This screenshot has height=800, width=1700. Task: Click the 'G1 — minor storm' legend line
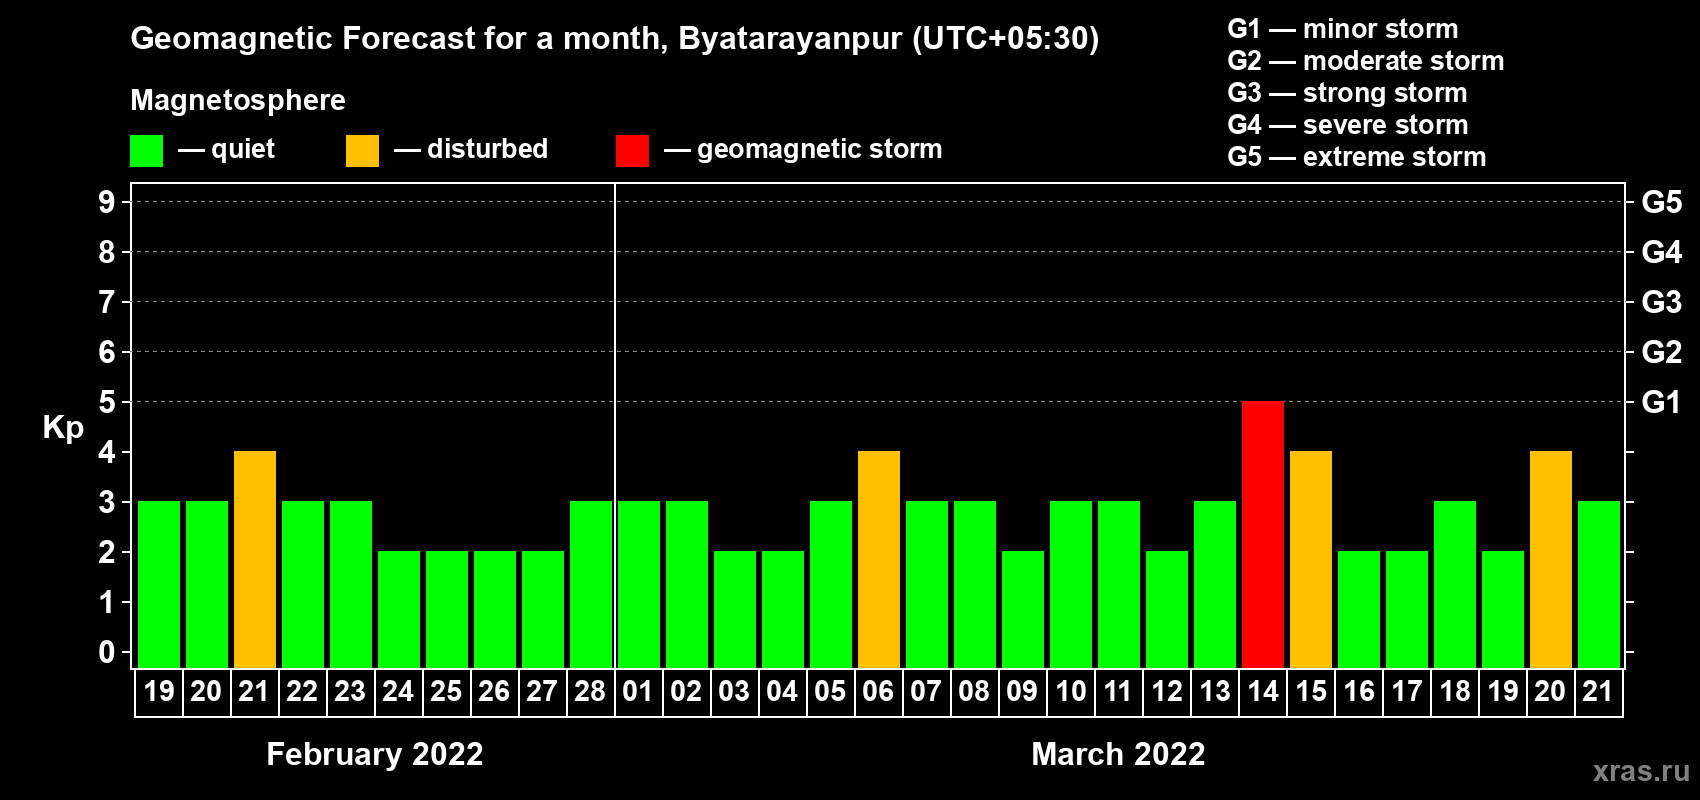(x=1343, y=29)
